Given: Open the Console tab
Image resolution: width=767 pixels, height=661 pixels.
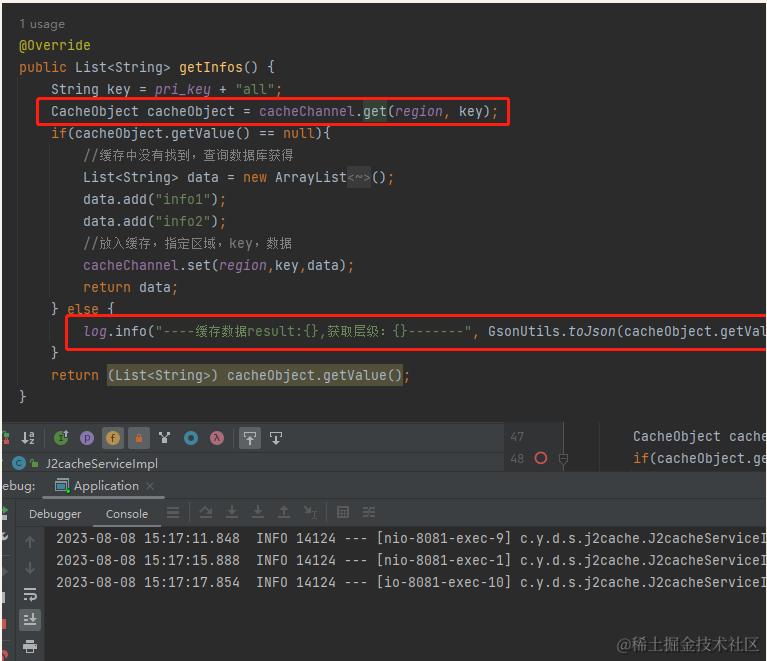Looking at the screenshot, I should 127,514.
